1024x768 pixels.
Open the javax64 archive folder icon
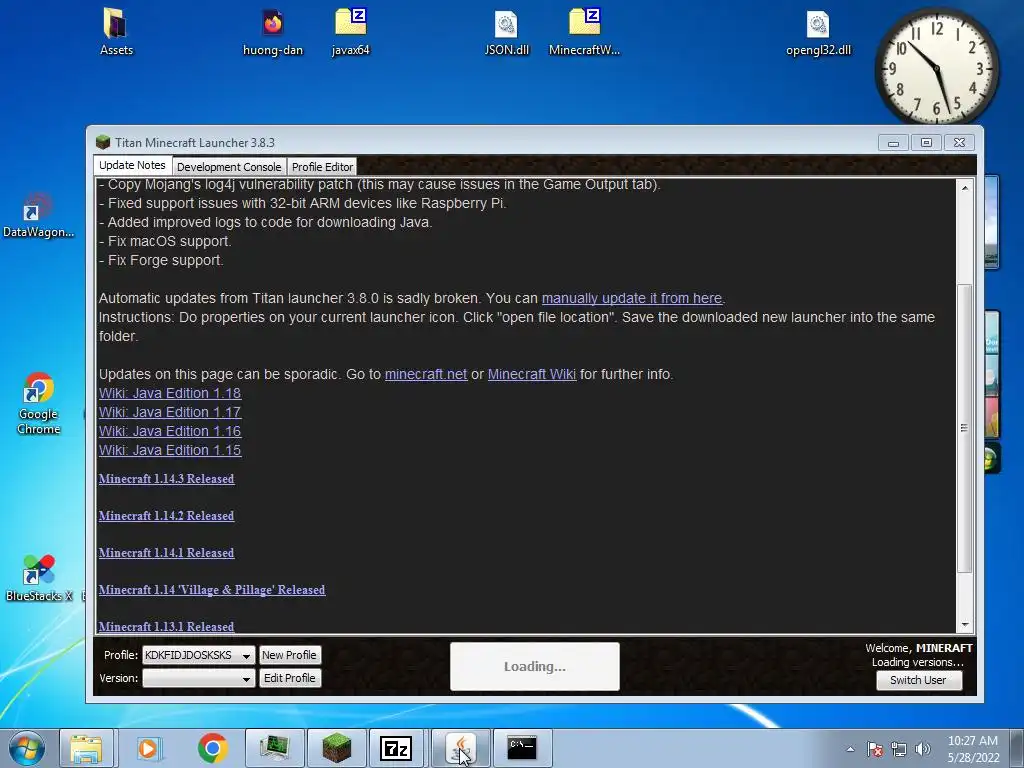pyautogui.click(x=351, y=31)
